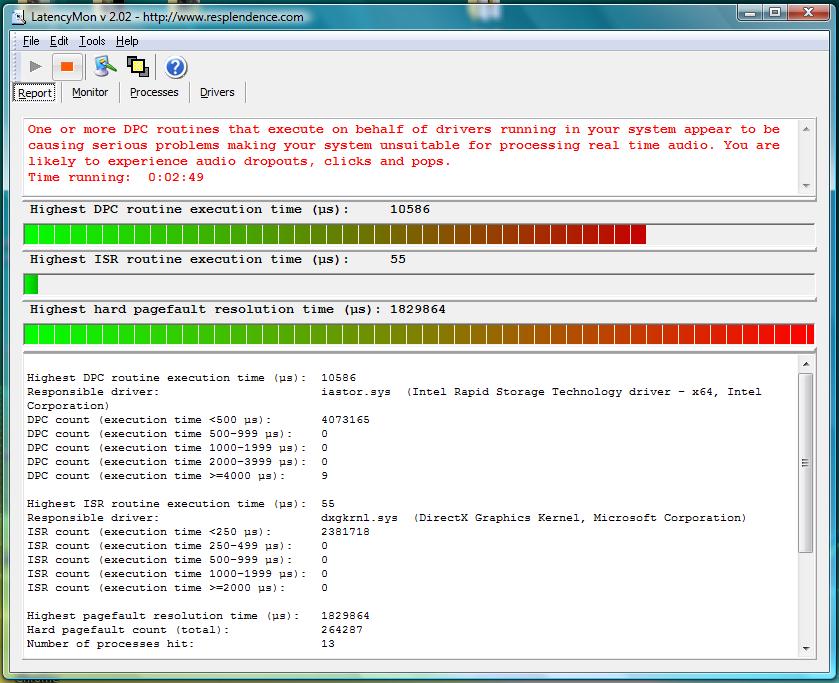Click the DPC count <500 µs value 4073165
This screenshot has height=683, width=839.
(345, 420)
